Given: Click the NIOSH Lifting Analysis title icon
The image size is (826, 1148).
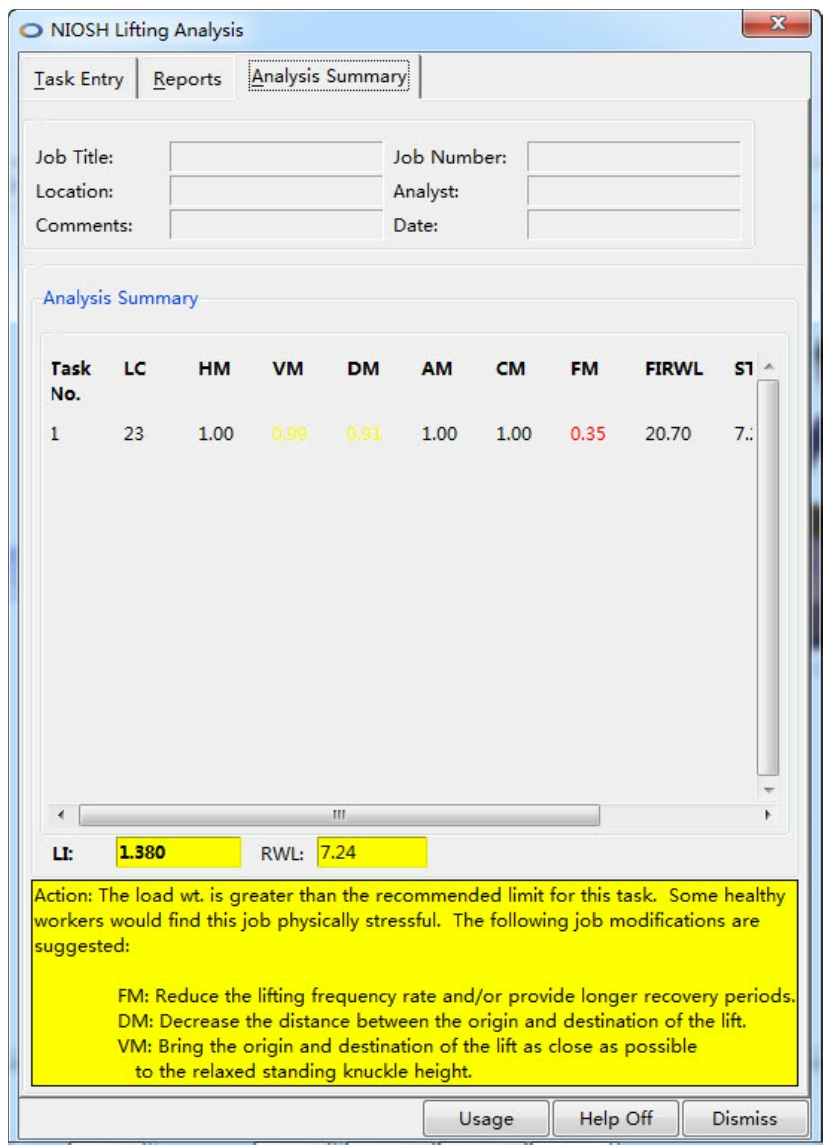Looking at the screenshot, I should 31,30.
